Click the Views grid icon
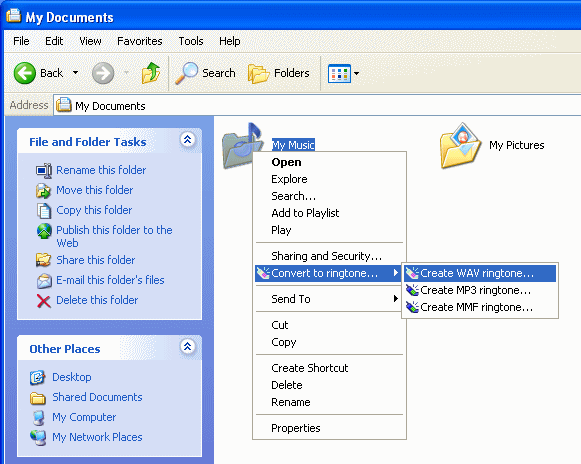 [339, 73]
